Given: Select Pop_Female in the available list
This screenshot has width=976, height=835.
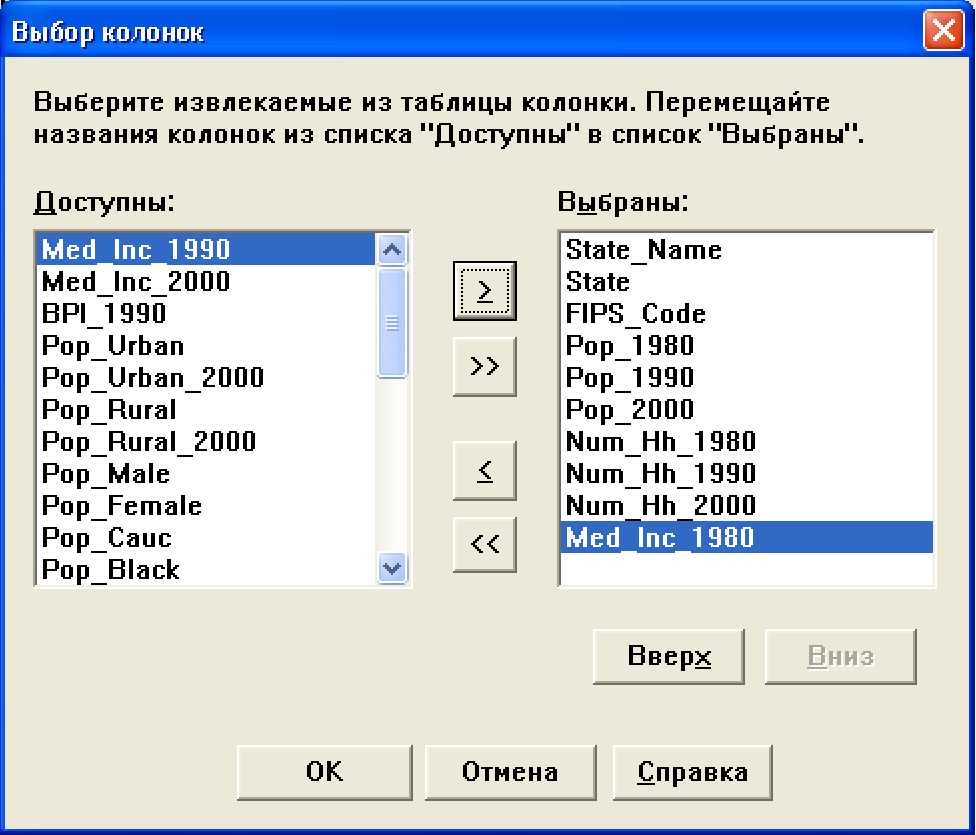Looking at the screenshot, I should point(122,506).
